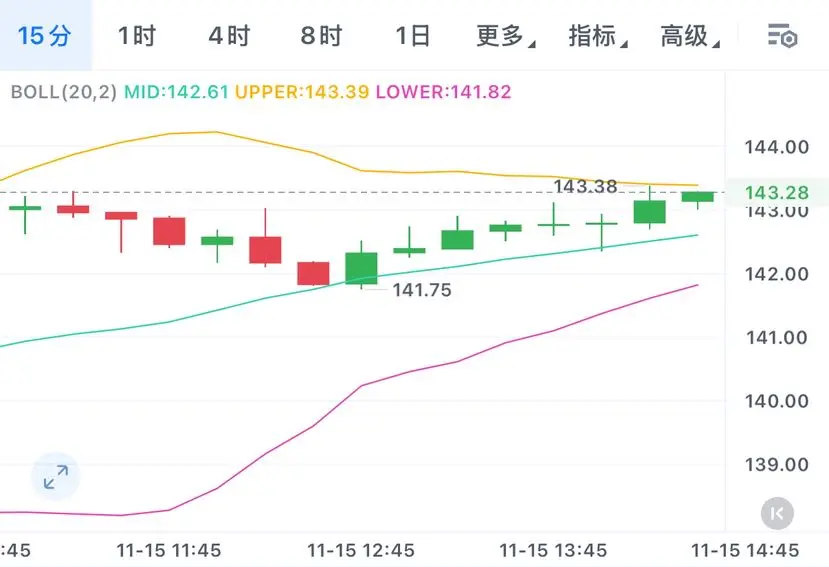
Task: Tap the 141.00 price axis label
Action: pyautogui.click(x=777, y=337)
